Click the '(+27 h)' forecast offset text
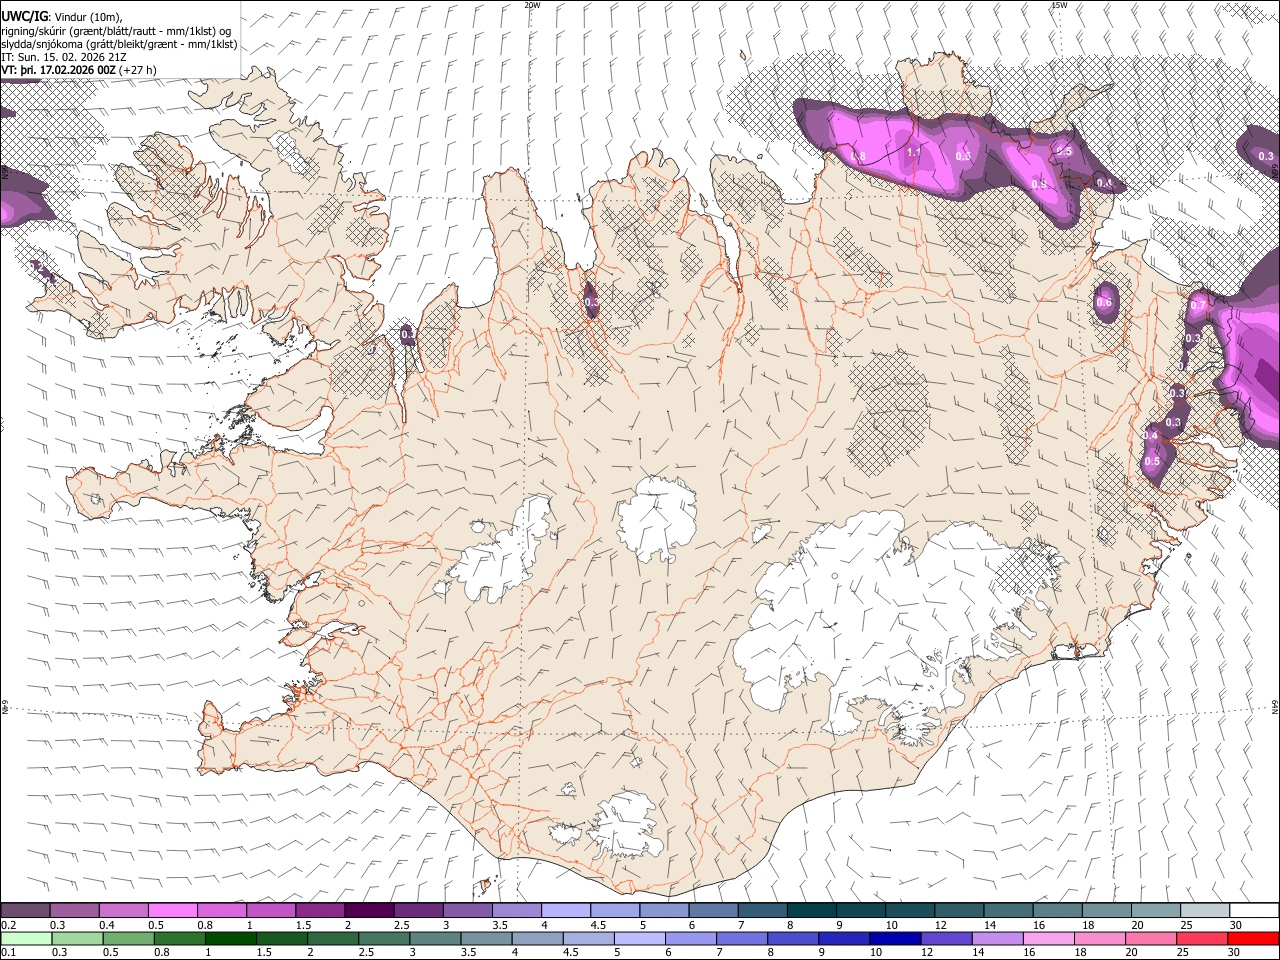This screenshot has height=960, width=1280. pyautogui.click(x=138, y=70)
